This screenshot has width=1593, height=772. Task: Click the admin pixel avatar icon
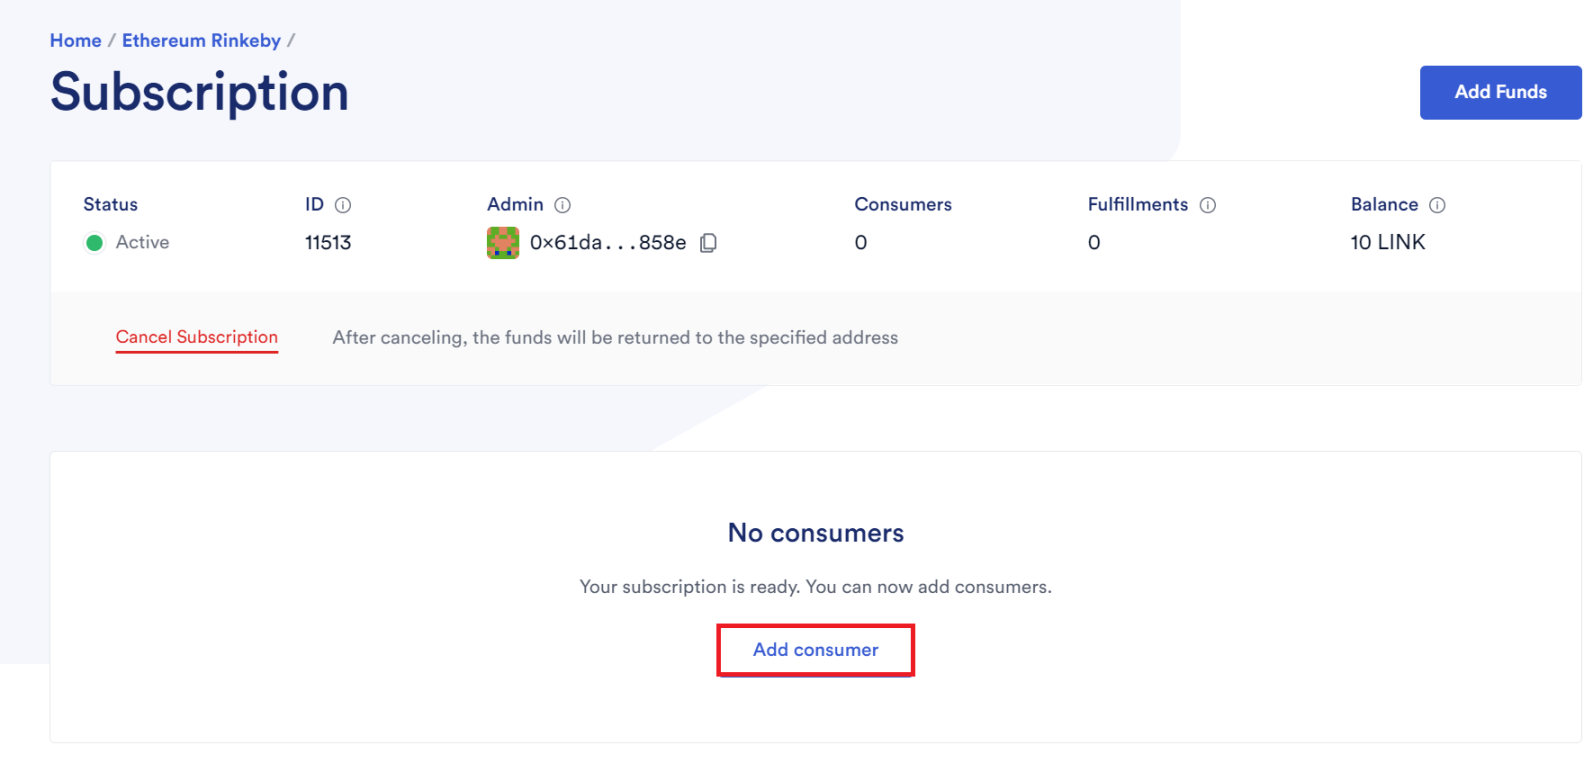503,243
